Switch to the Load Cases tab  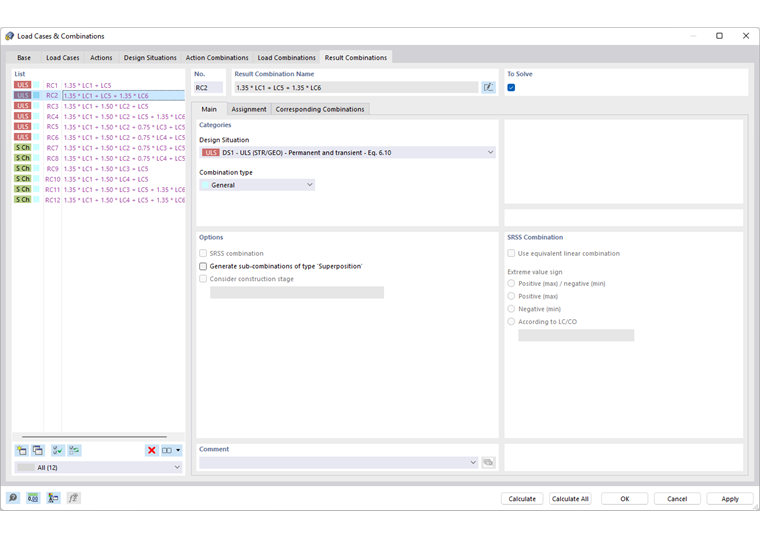click(x=63, y=57)
